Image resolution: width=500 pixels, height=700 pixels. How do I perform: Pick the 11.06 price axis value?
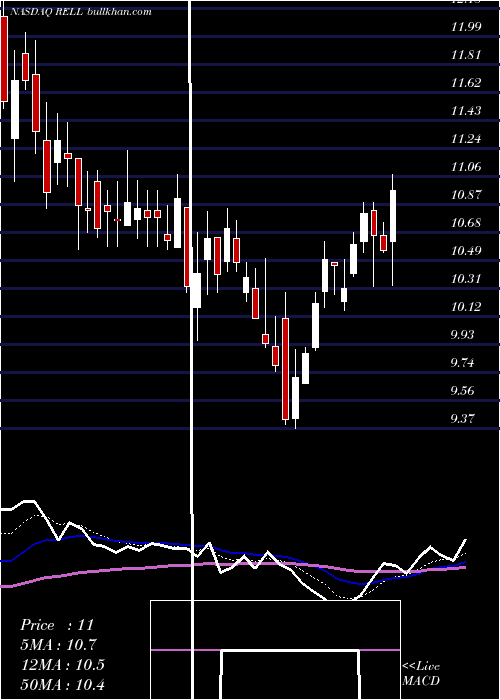(466, 167)
